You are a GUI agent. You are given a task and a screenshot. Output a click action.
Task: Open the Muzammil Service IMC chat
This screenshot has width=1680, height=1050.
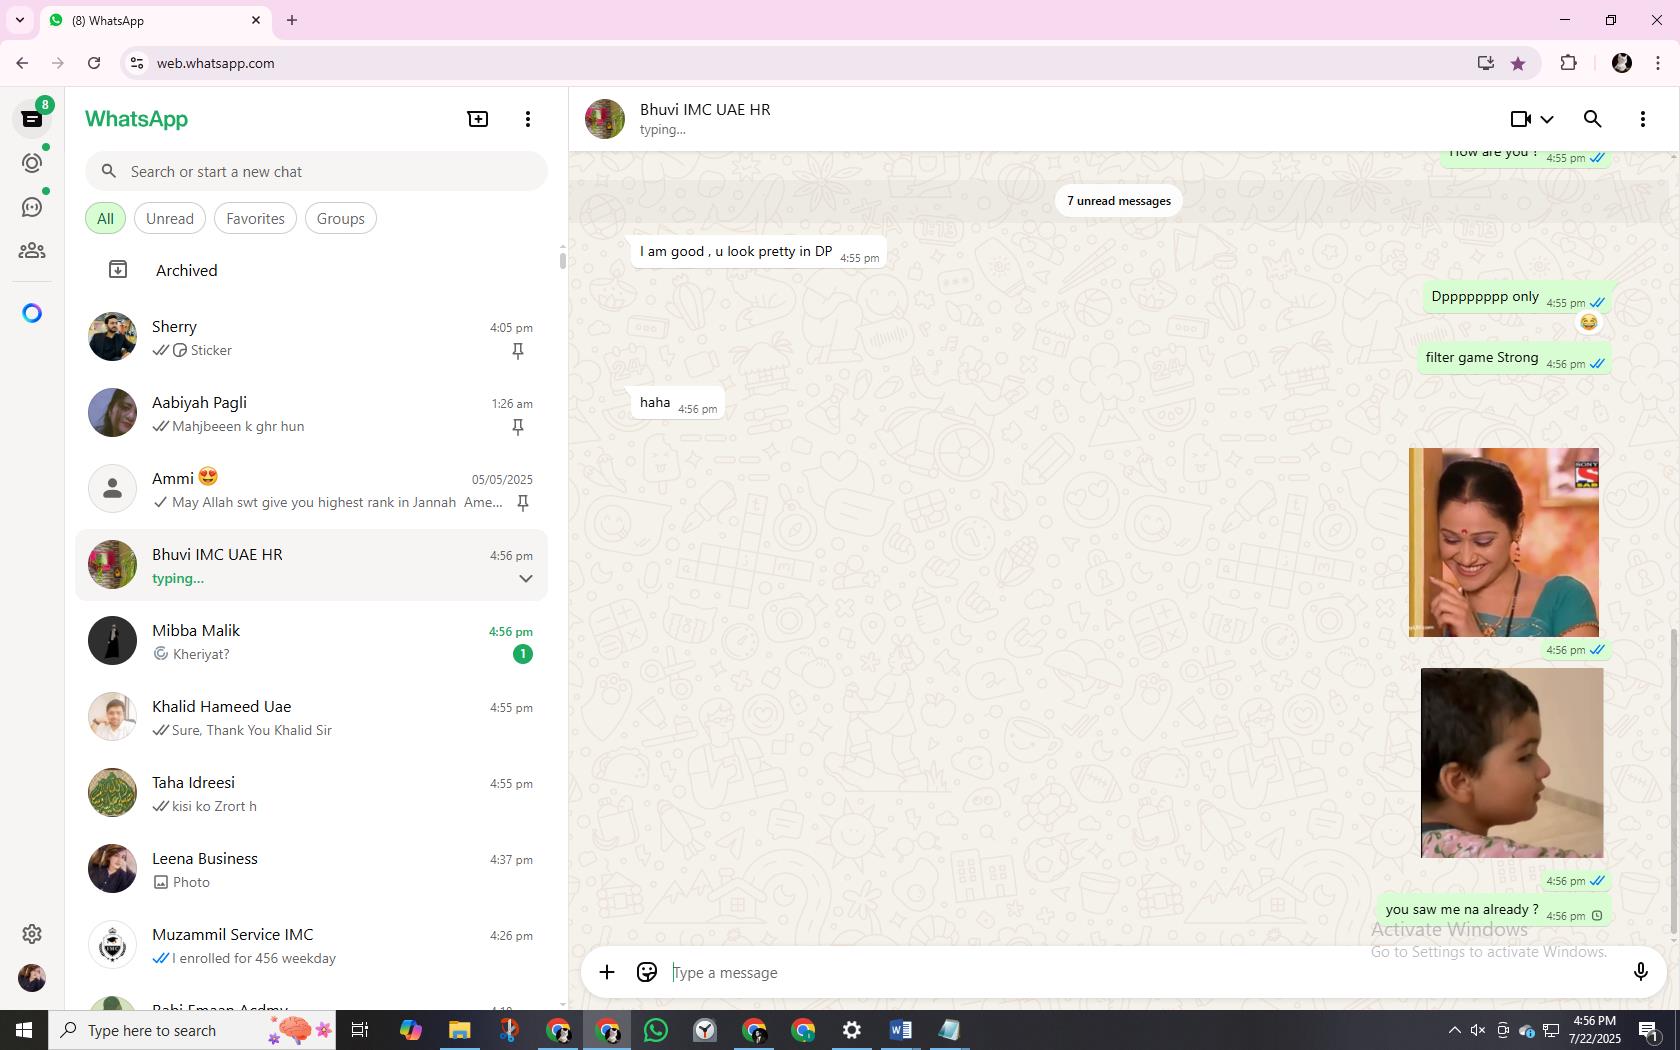(311, 946)
